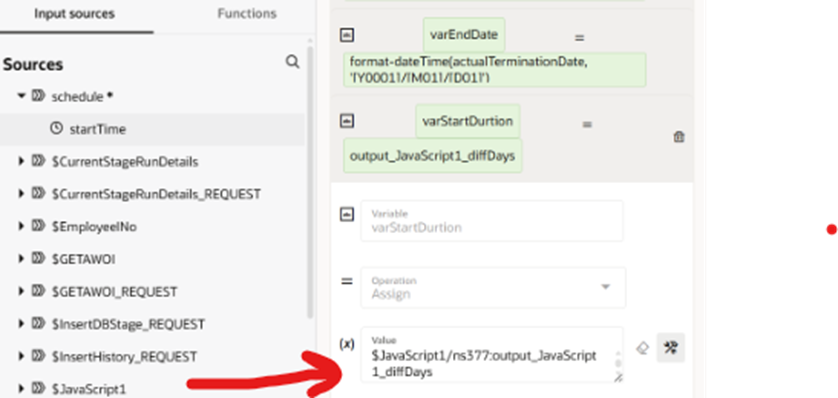Open the Operation Assign dropdown

tap(493, 287)
